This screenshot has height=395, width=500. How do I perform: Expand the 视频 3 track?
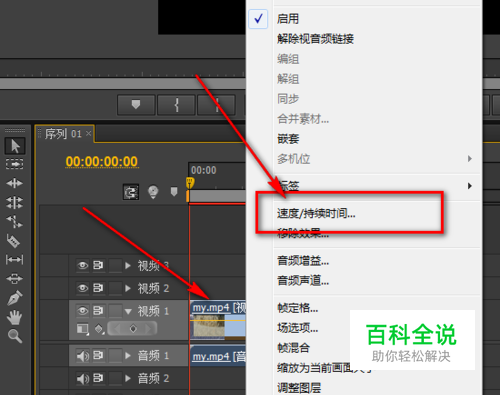(x=128, y=266)
